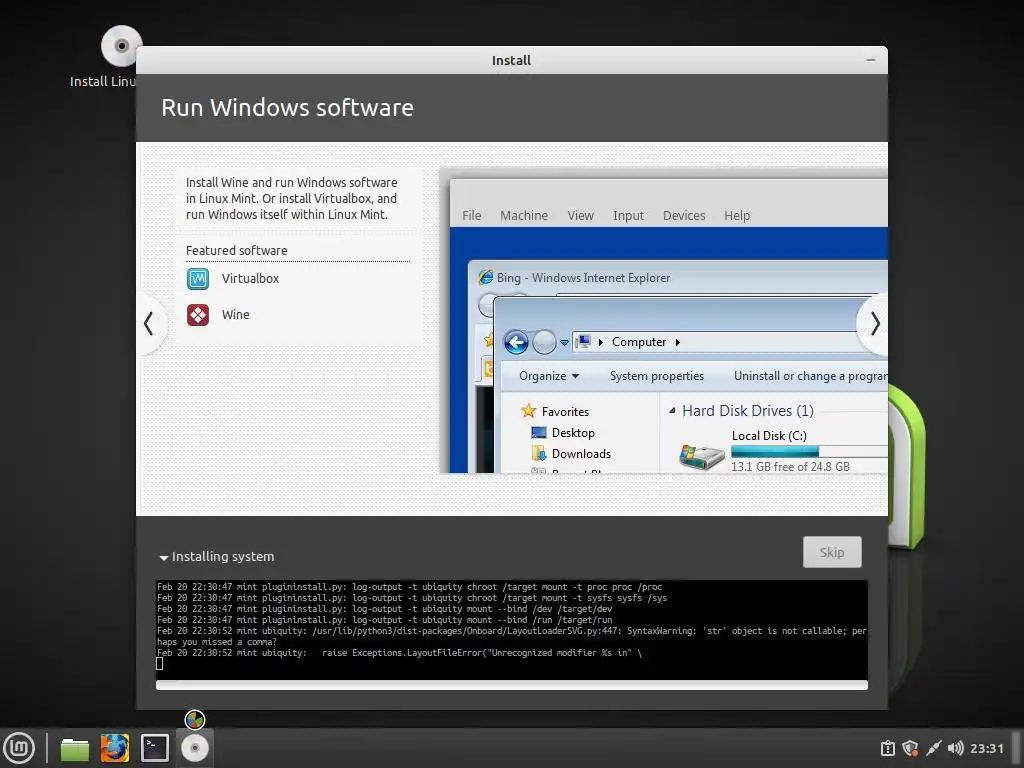Collapse the Installing system details expander
This screenshot has height=768, width=1024.
(217, 557)
